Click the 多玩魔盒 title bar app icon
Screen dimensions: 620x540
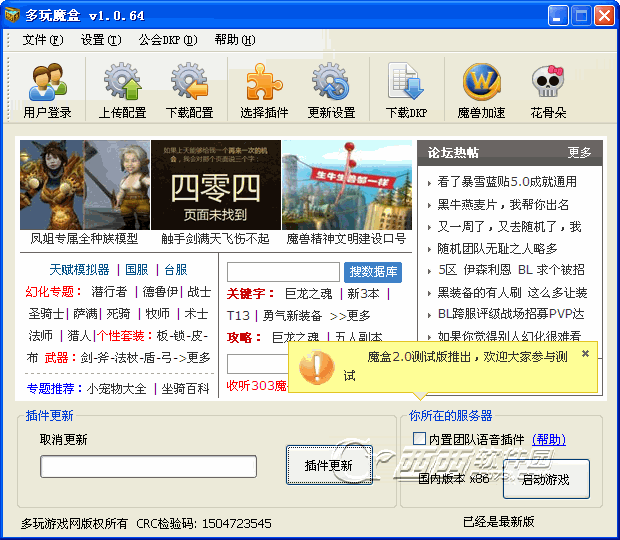12,15
